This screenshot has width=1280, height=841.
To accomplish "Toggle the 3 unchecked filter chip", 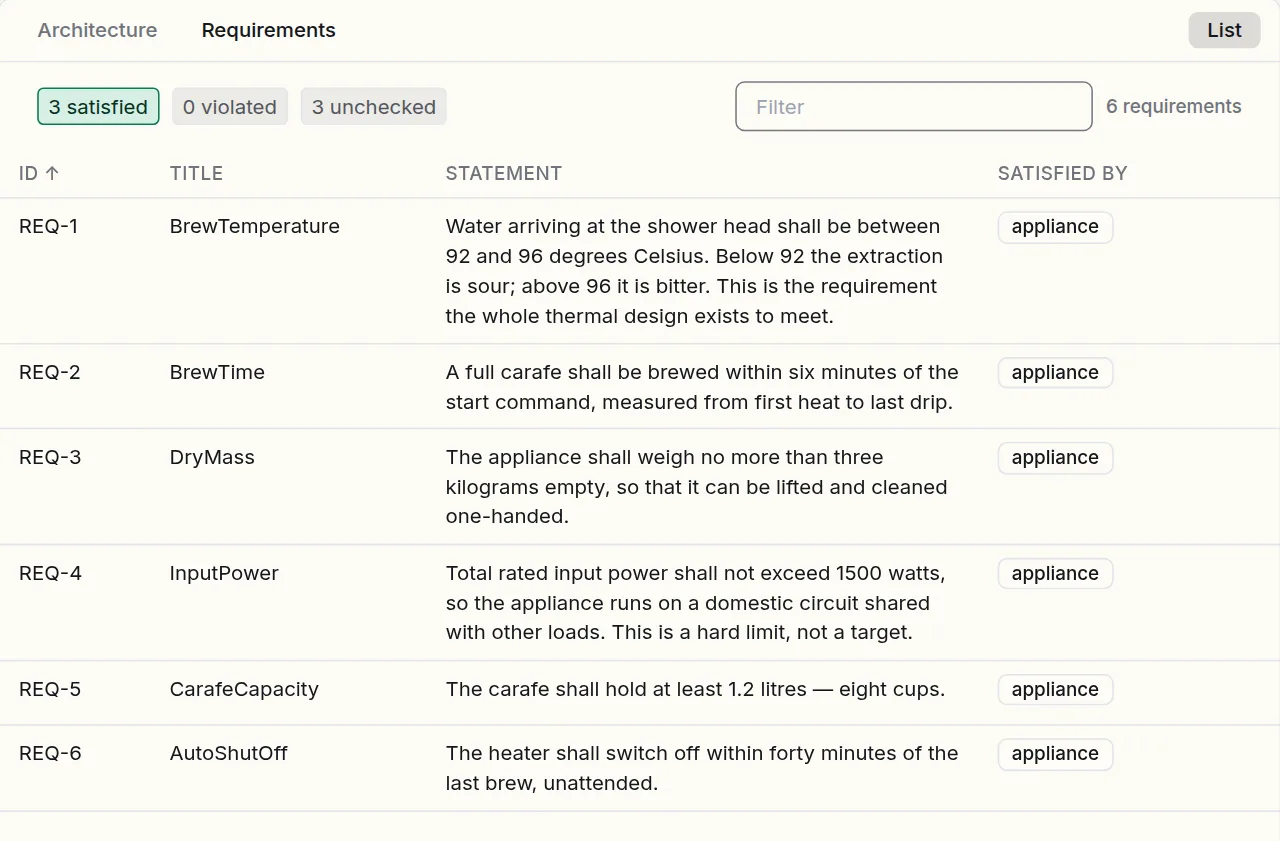I will 374,107.
